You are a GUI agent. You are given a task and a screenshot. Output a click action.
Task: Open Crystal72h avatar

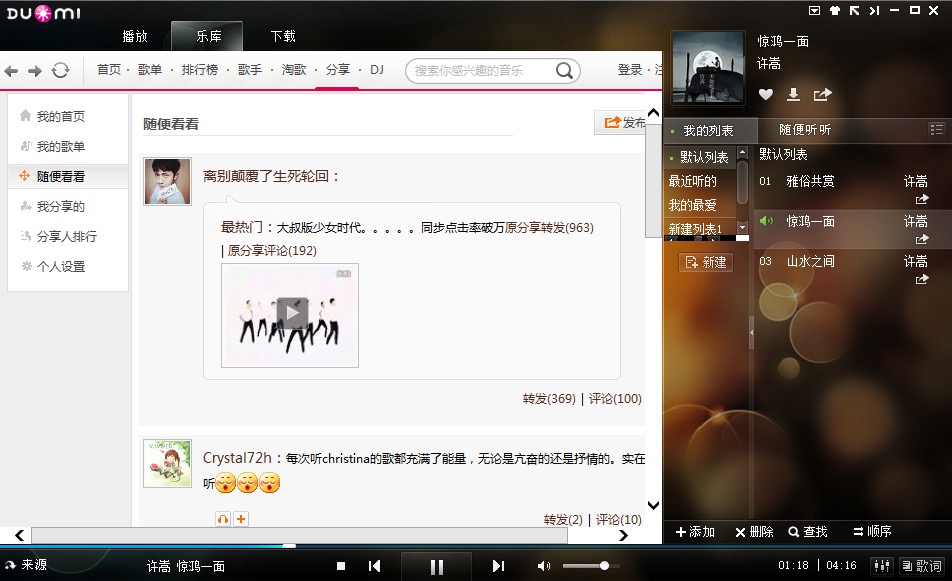click(x=168, y=464)
